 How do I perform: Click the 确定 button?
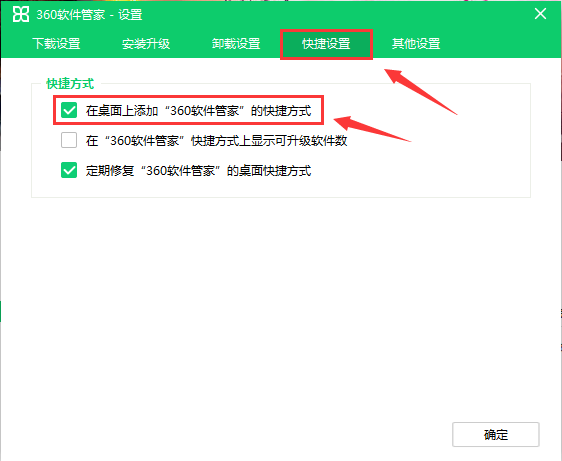tap(496, 434)
